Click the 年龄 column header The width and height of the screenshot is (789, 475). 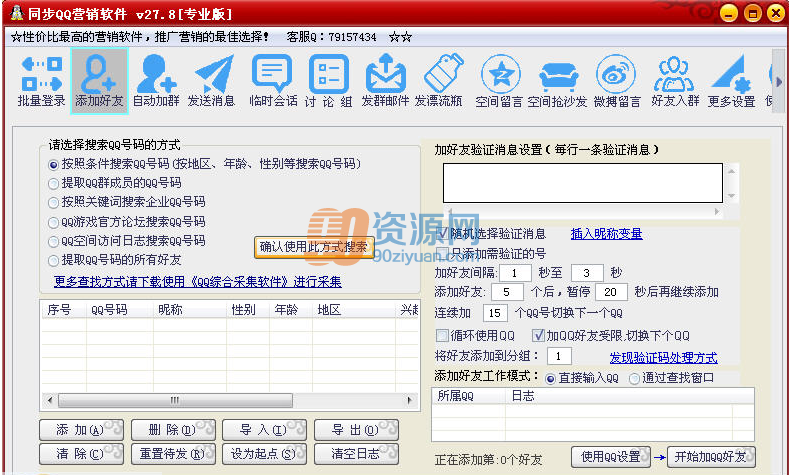click(x=291, y=309)
